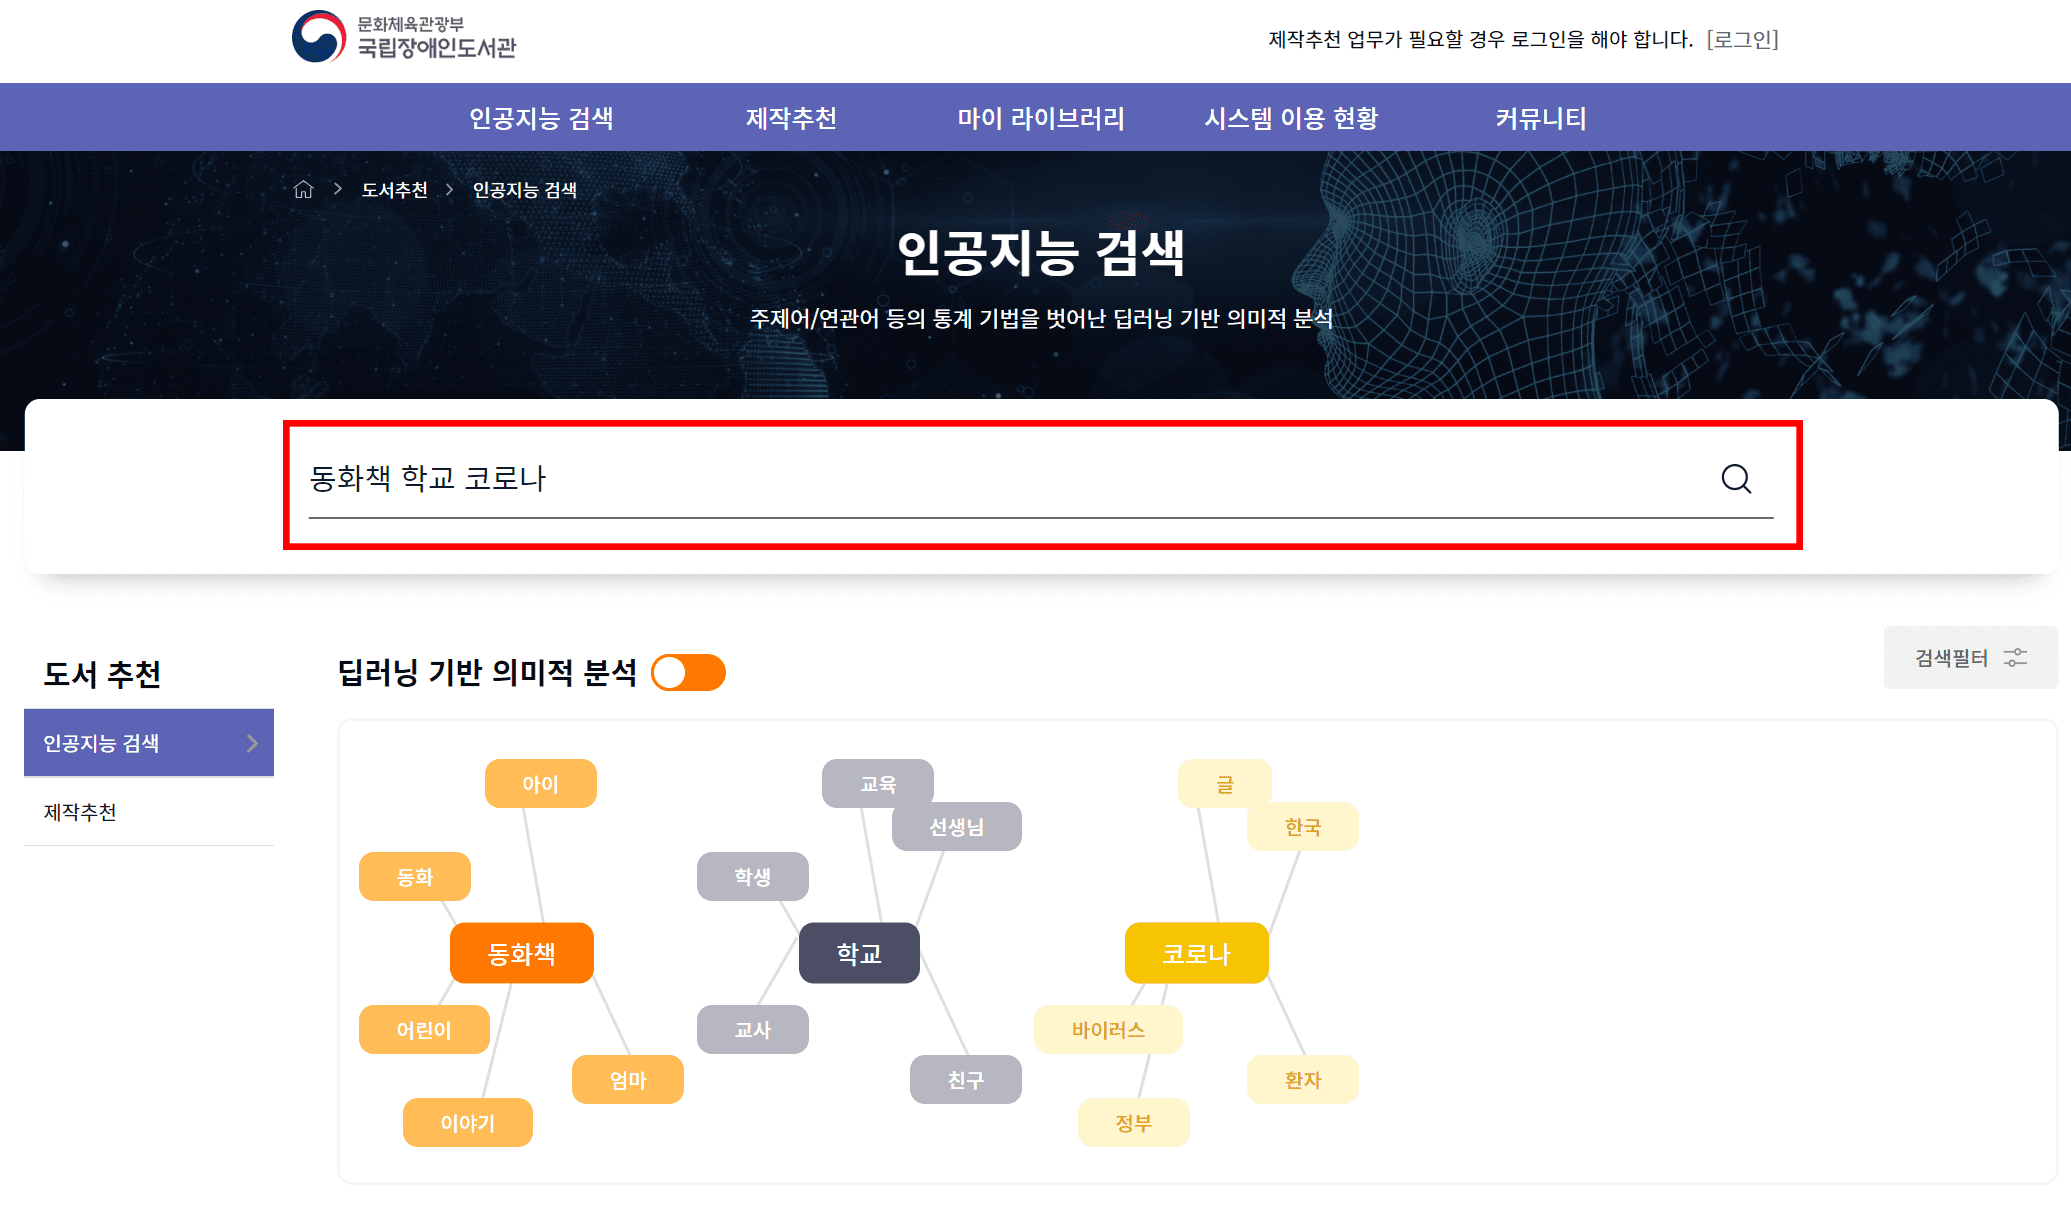Image resolution: width=2071 pixels, height=1210 pixels.
Task: Click the 친구 related keyword tag
Action: click(x=966, y=1079)
